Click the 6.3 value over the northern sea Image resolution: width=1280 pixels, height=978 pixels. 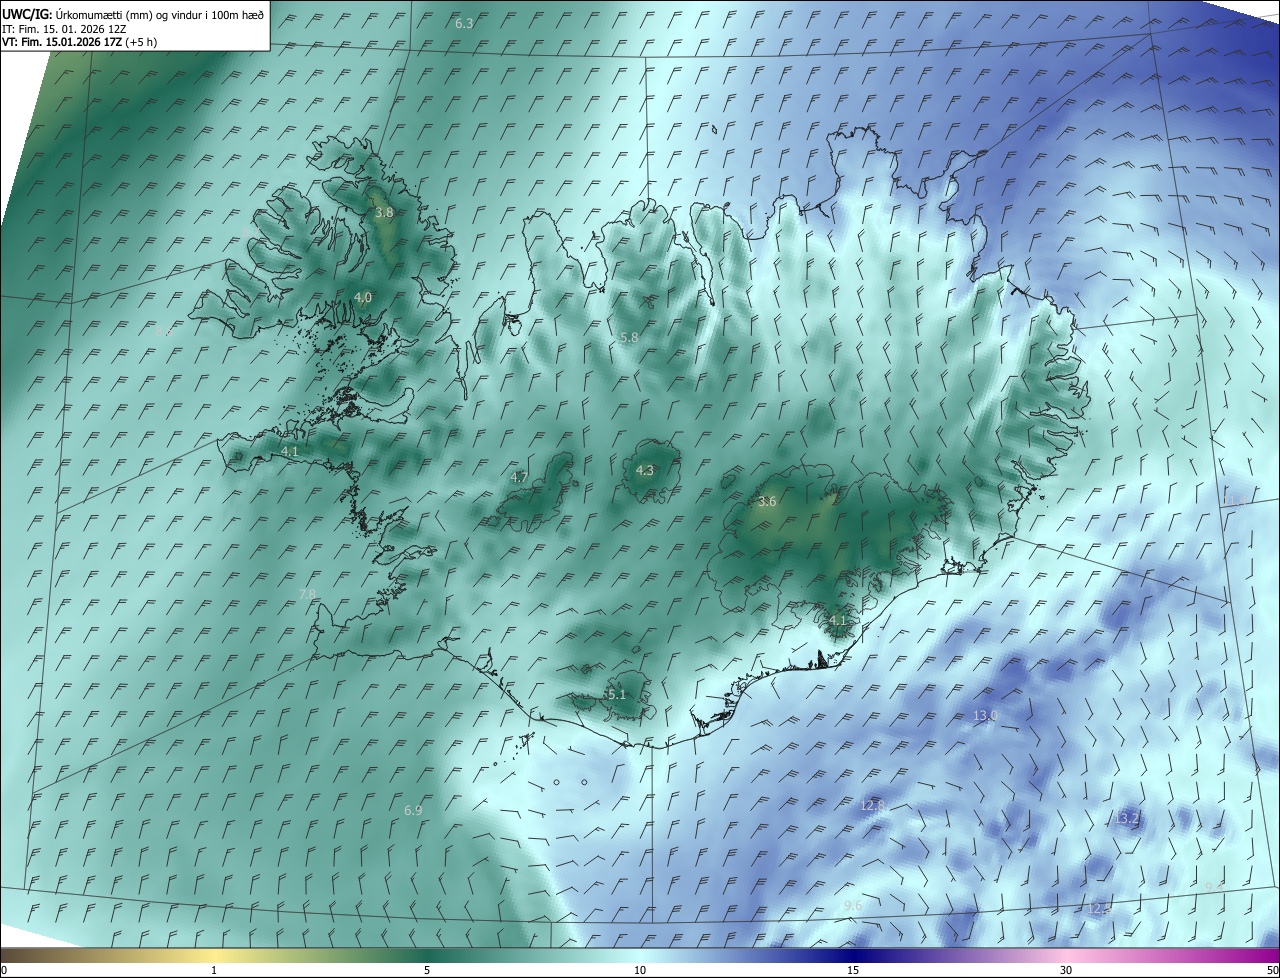click(464, 22)
